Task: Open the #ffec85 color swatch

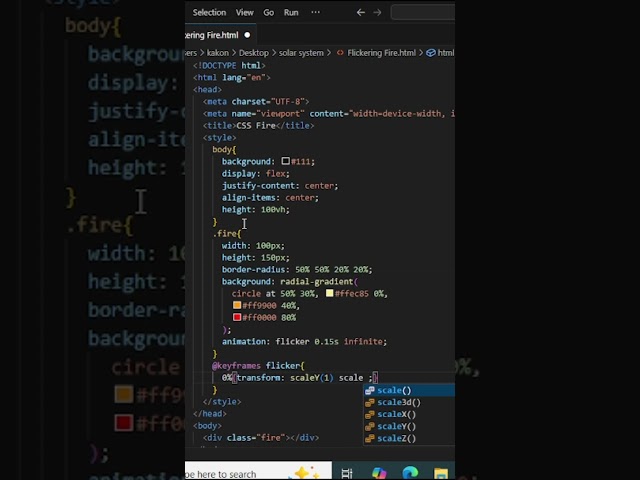Action: [x=329, y=293]
